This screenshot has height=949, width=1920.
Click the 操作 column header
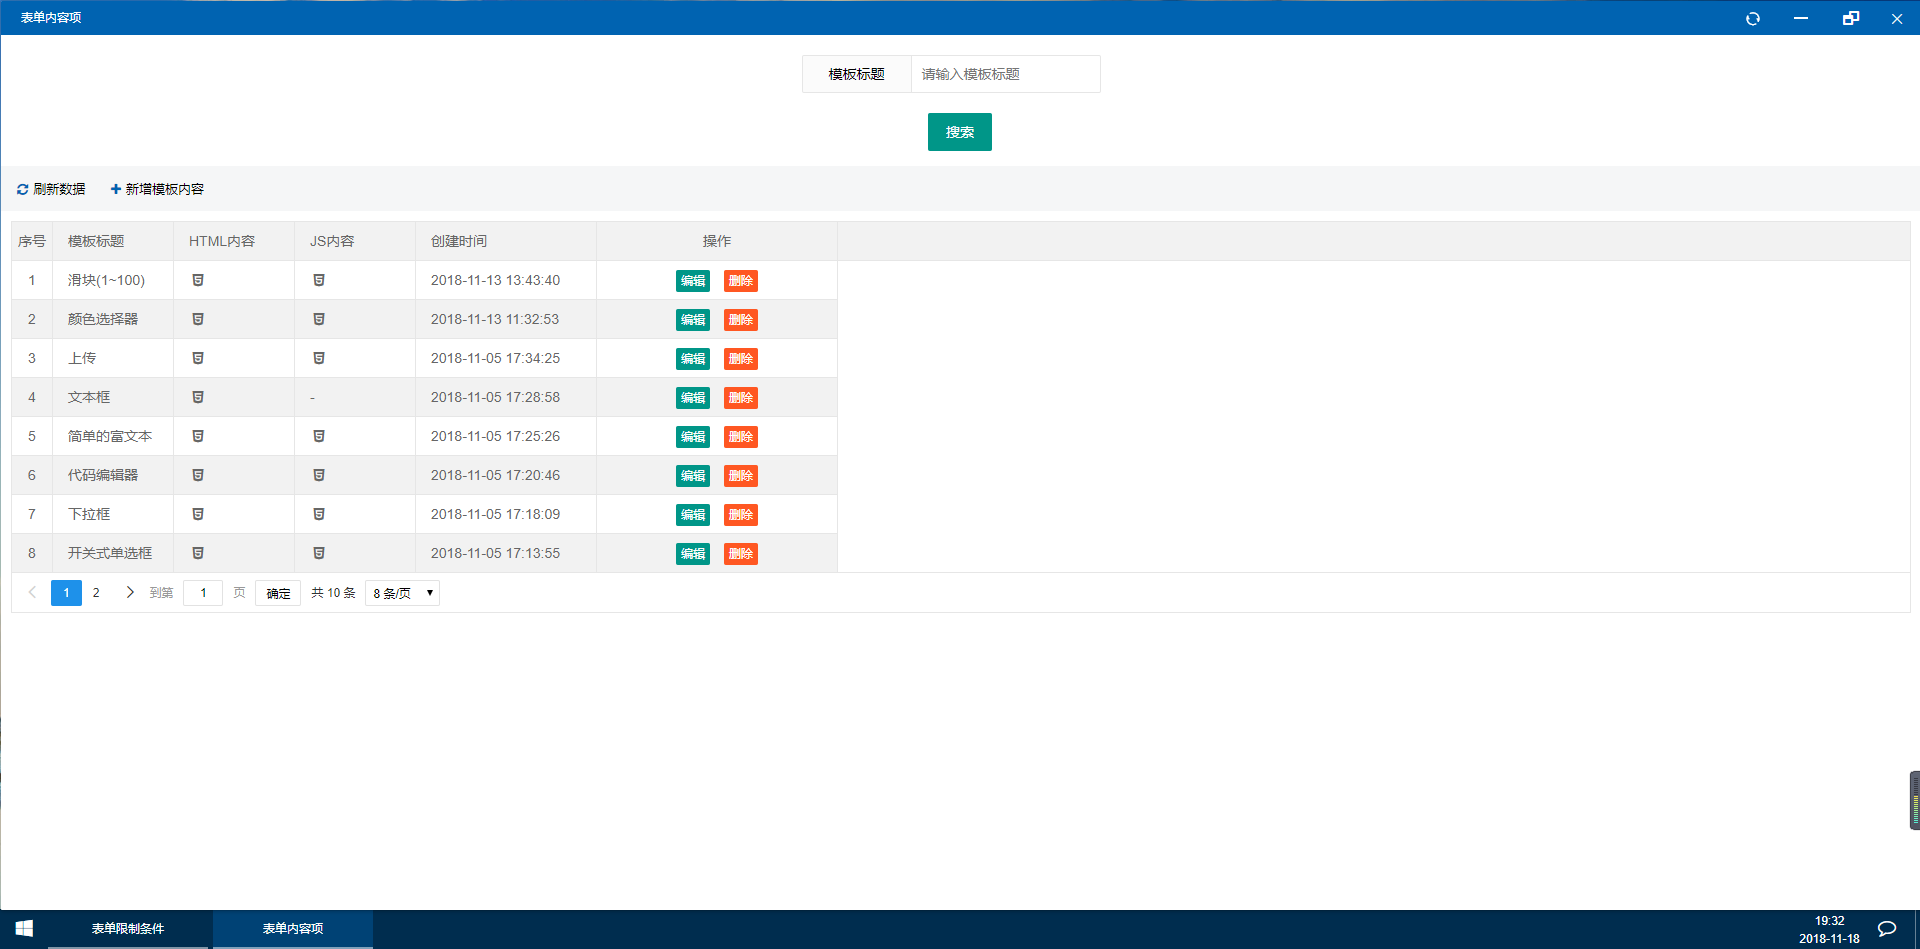(x=717, y=241)
